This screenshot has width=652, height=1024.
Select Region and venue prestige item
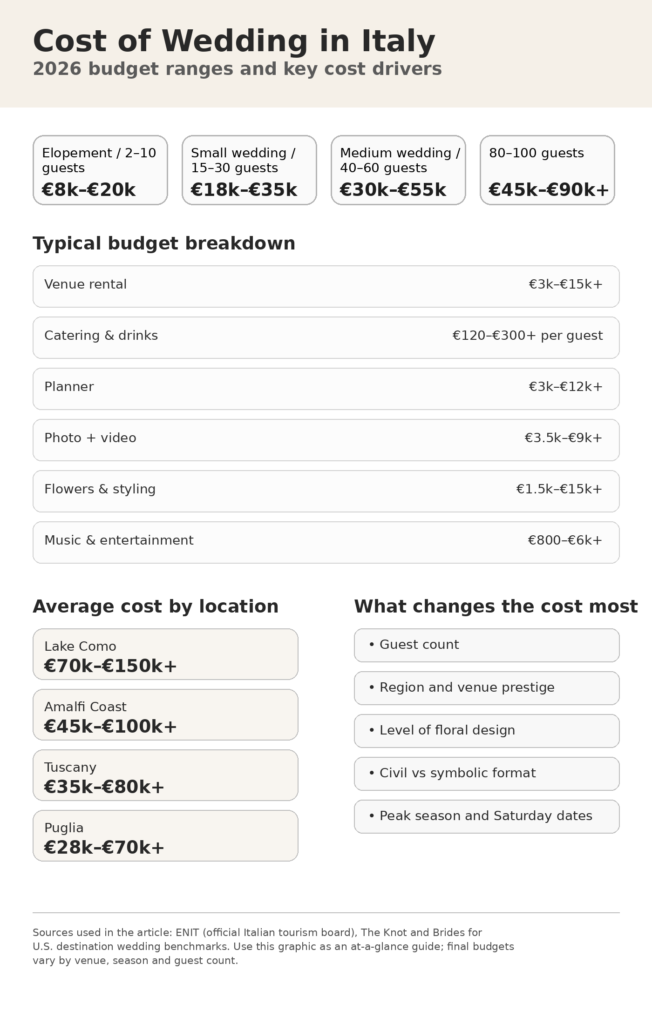click(x=486, y=688)
